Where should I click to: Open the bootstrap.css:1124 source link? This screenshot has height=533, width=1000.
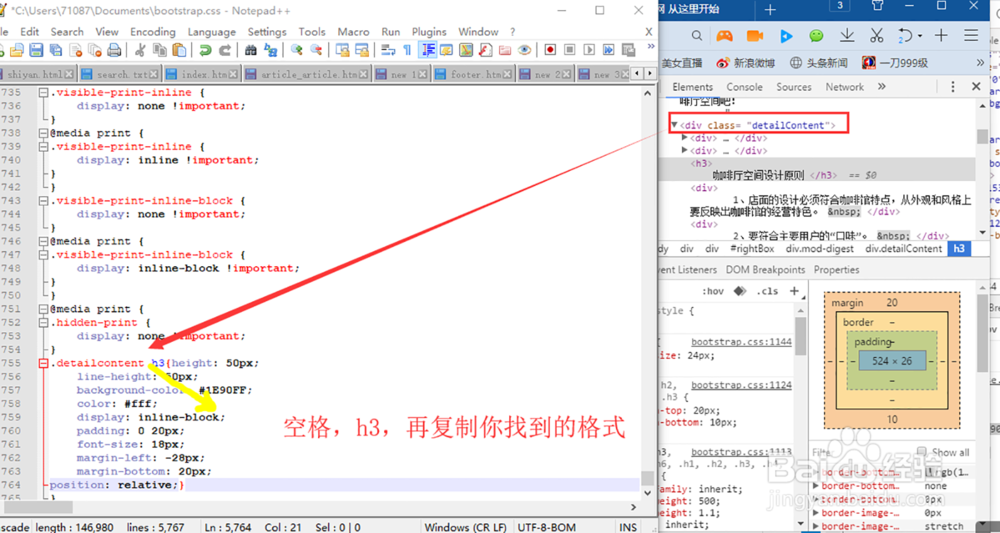click(741, 384)
